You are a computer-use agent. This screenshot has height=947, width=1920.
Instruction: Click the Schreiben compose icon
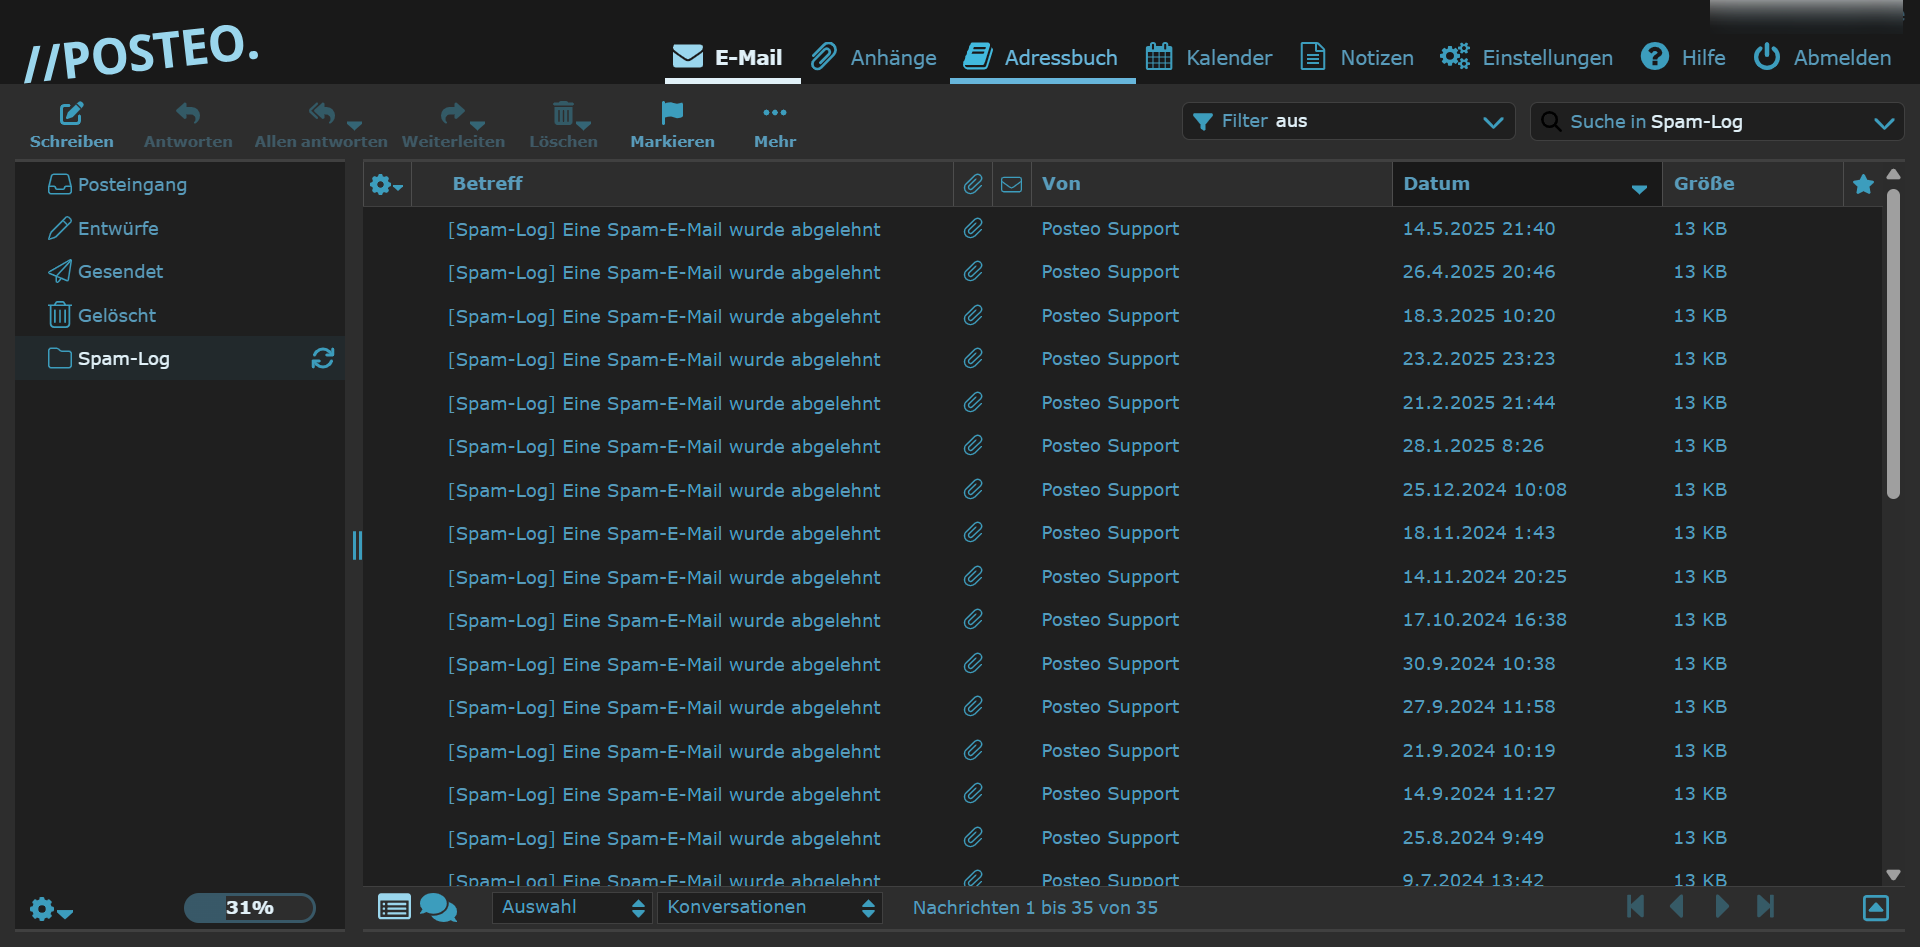coord(71,114)
